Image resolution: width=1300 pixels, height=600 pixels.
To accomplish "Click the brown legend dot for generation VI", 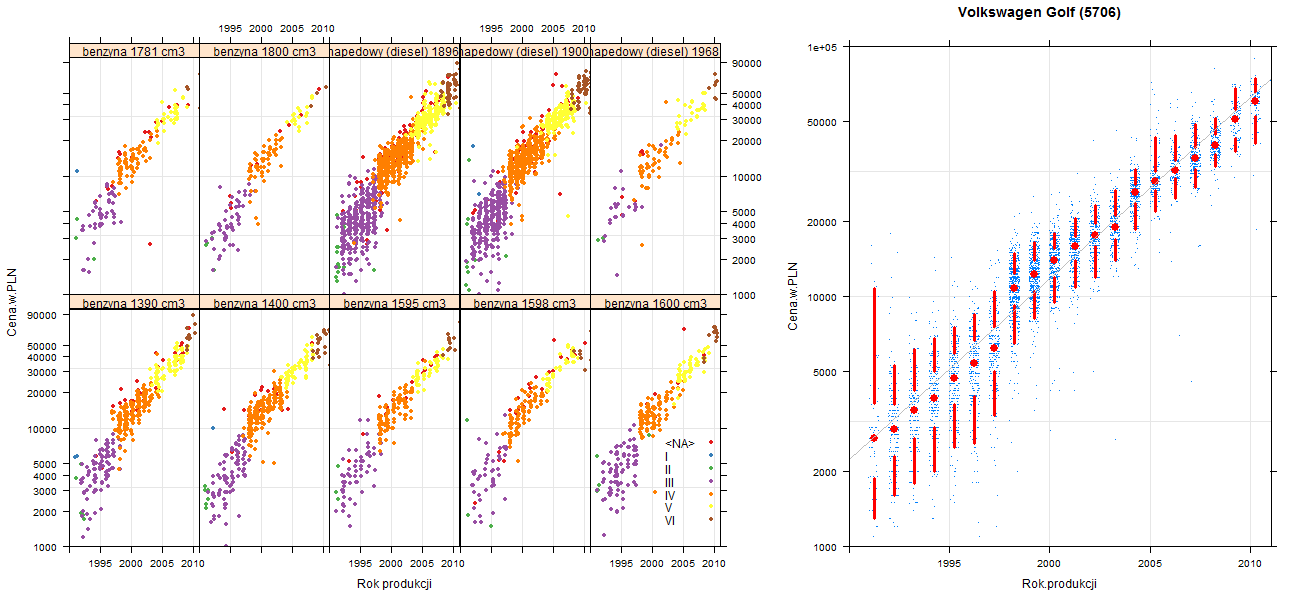I will pyautogui.click(x=710, y=520).
